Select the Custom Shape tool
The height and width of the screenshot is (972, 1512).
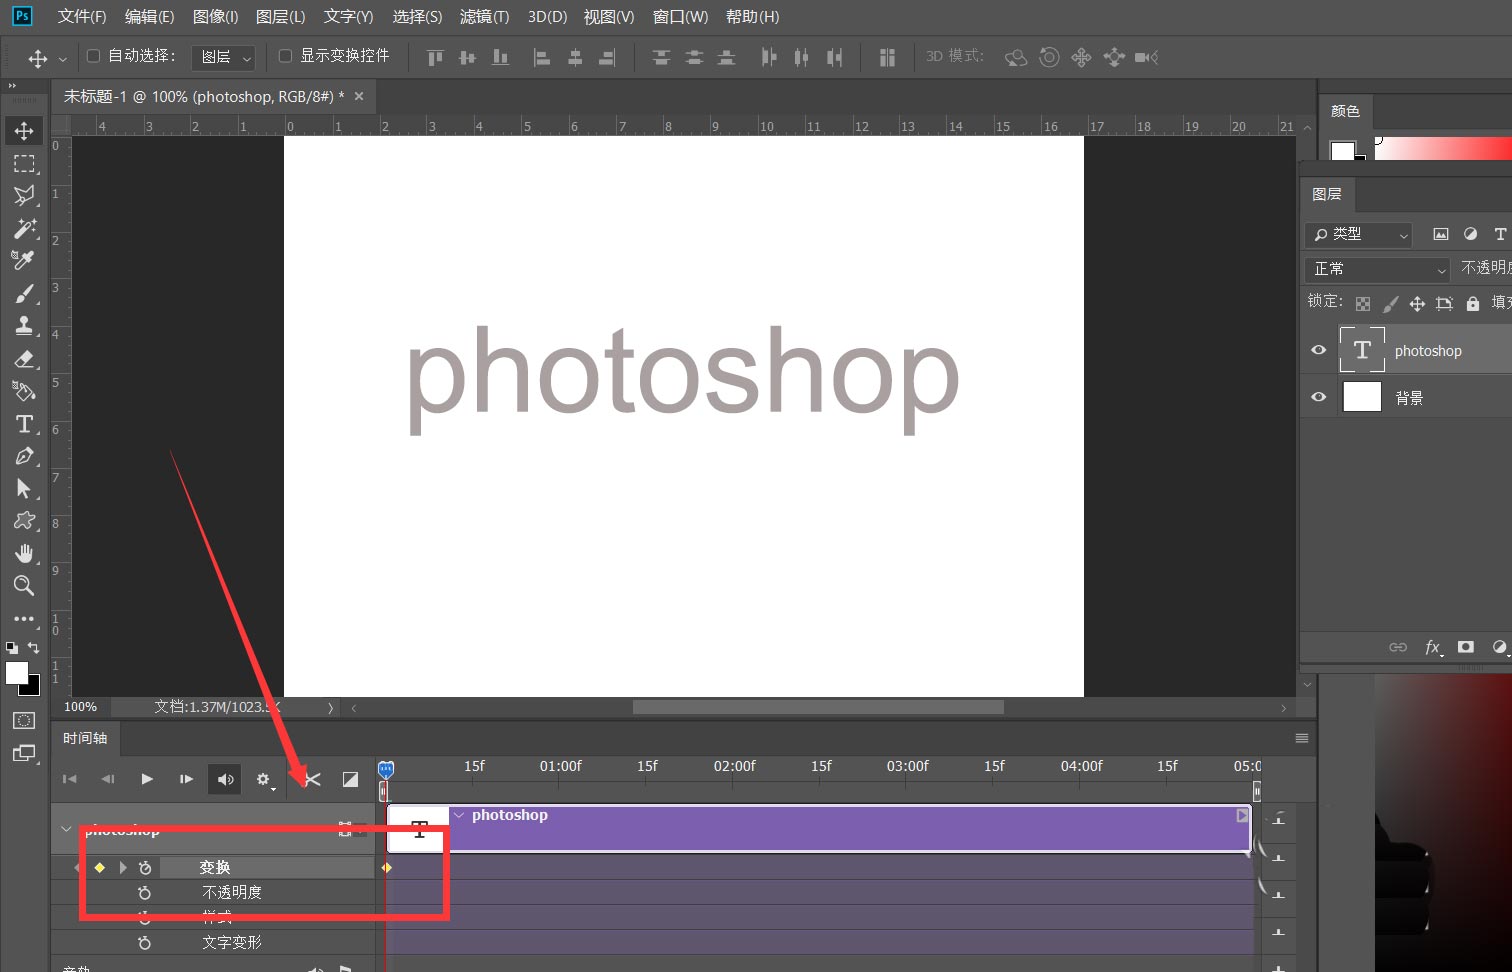click(24, 521)
